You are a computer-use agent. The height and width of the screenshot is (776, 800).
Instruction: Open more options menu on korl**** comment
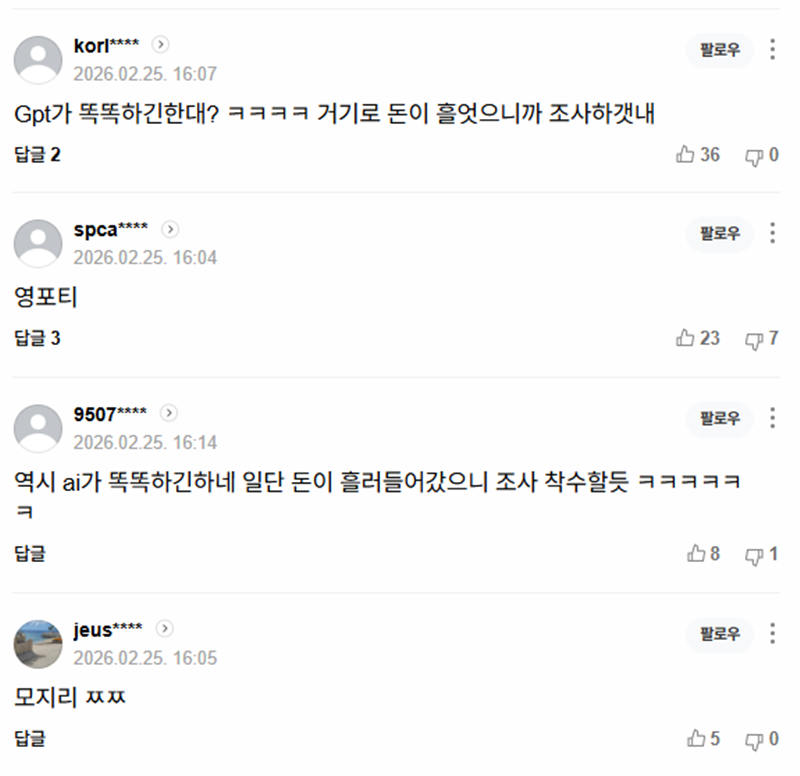coord(772,49)
